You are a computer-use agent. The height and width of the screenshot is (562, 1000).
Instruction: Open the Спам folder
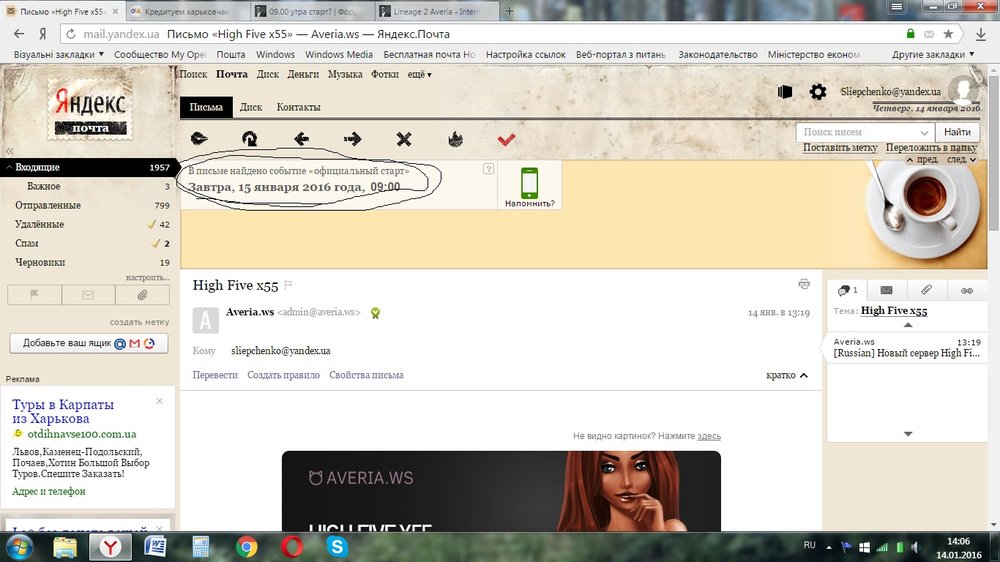(x=27, y=243)
